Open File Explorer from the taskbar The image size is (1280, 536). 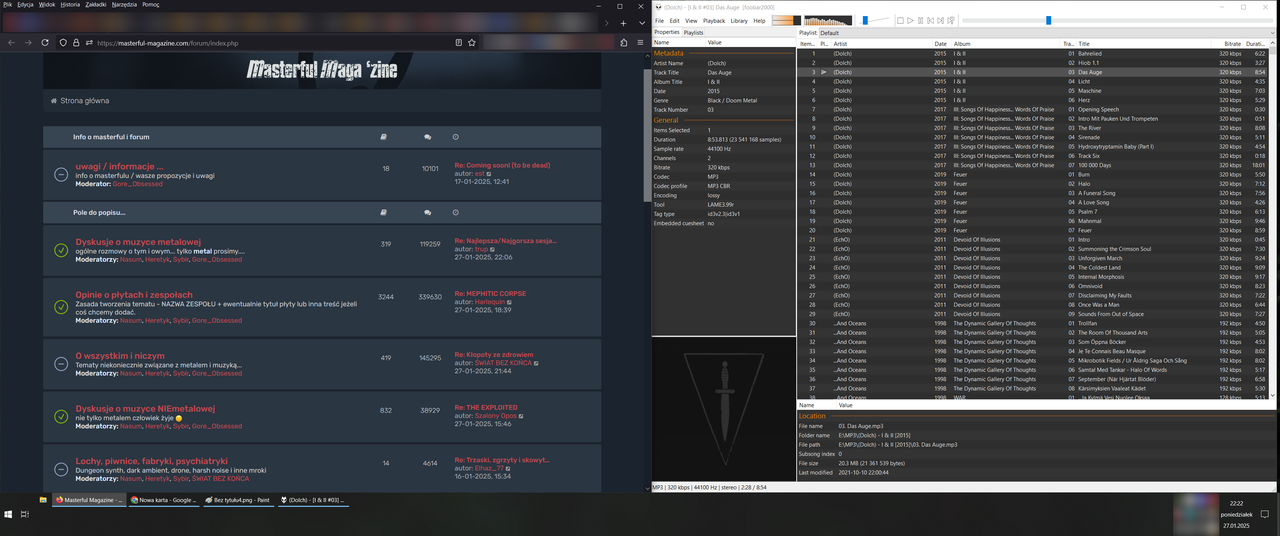43,499
